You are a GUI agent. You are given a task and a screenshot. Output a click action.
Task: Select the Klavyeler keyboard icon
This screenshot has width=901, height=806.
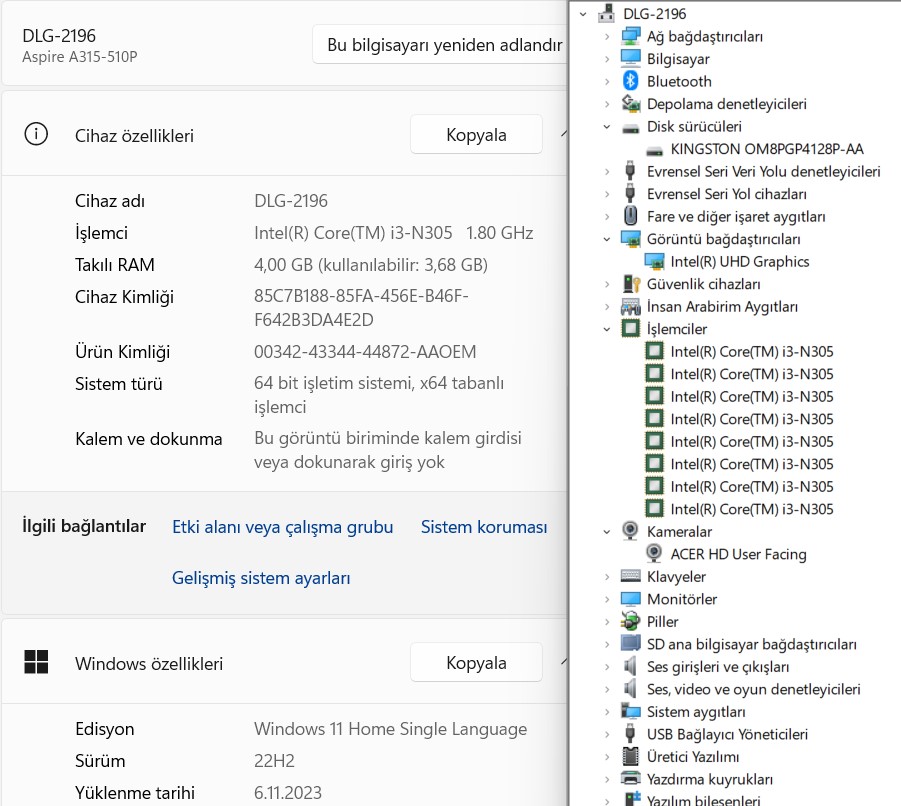(x=630, y=576)
